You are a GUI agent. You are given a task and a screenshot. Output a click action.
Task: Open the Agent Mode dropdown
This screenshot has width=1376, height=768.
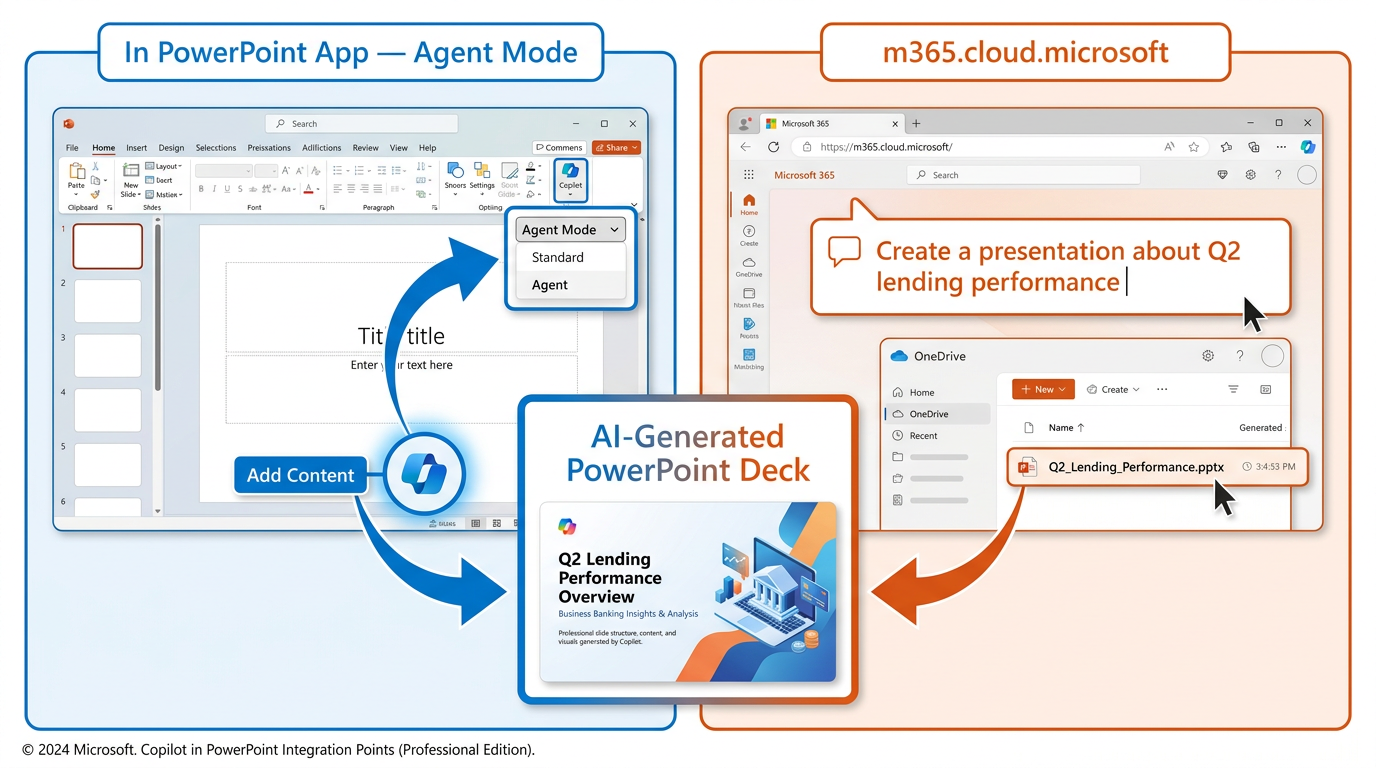(571, 229)
